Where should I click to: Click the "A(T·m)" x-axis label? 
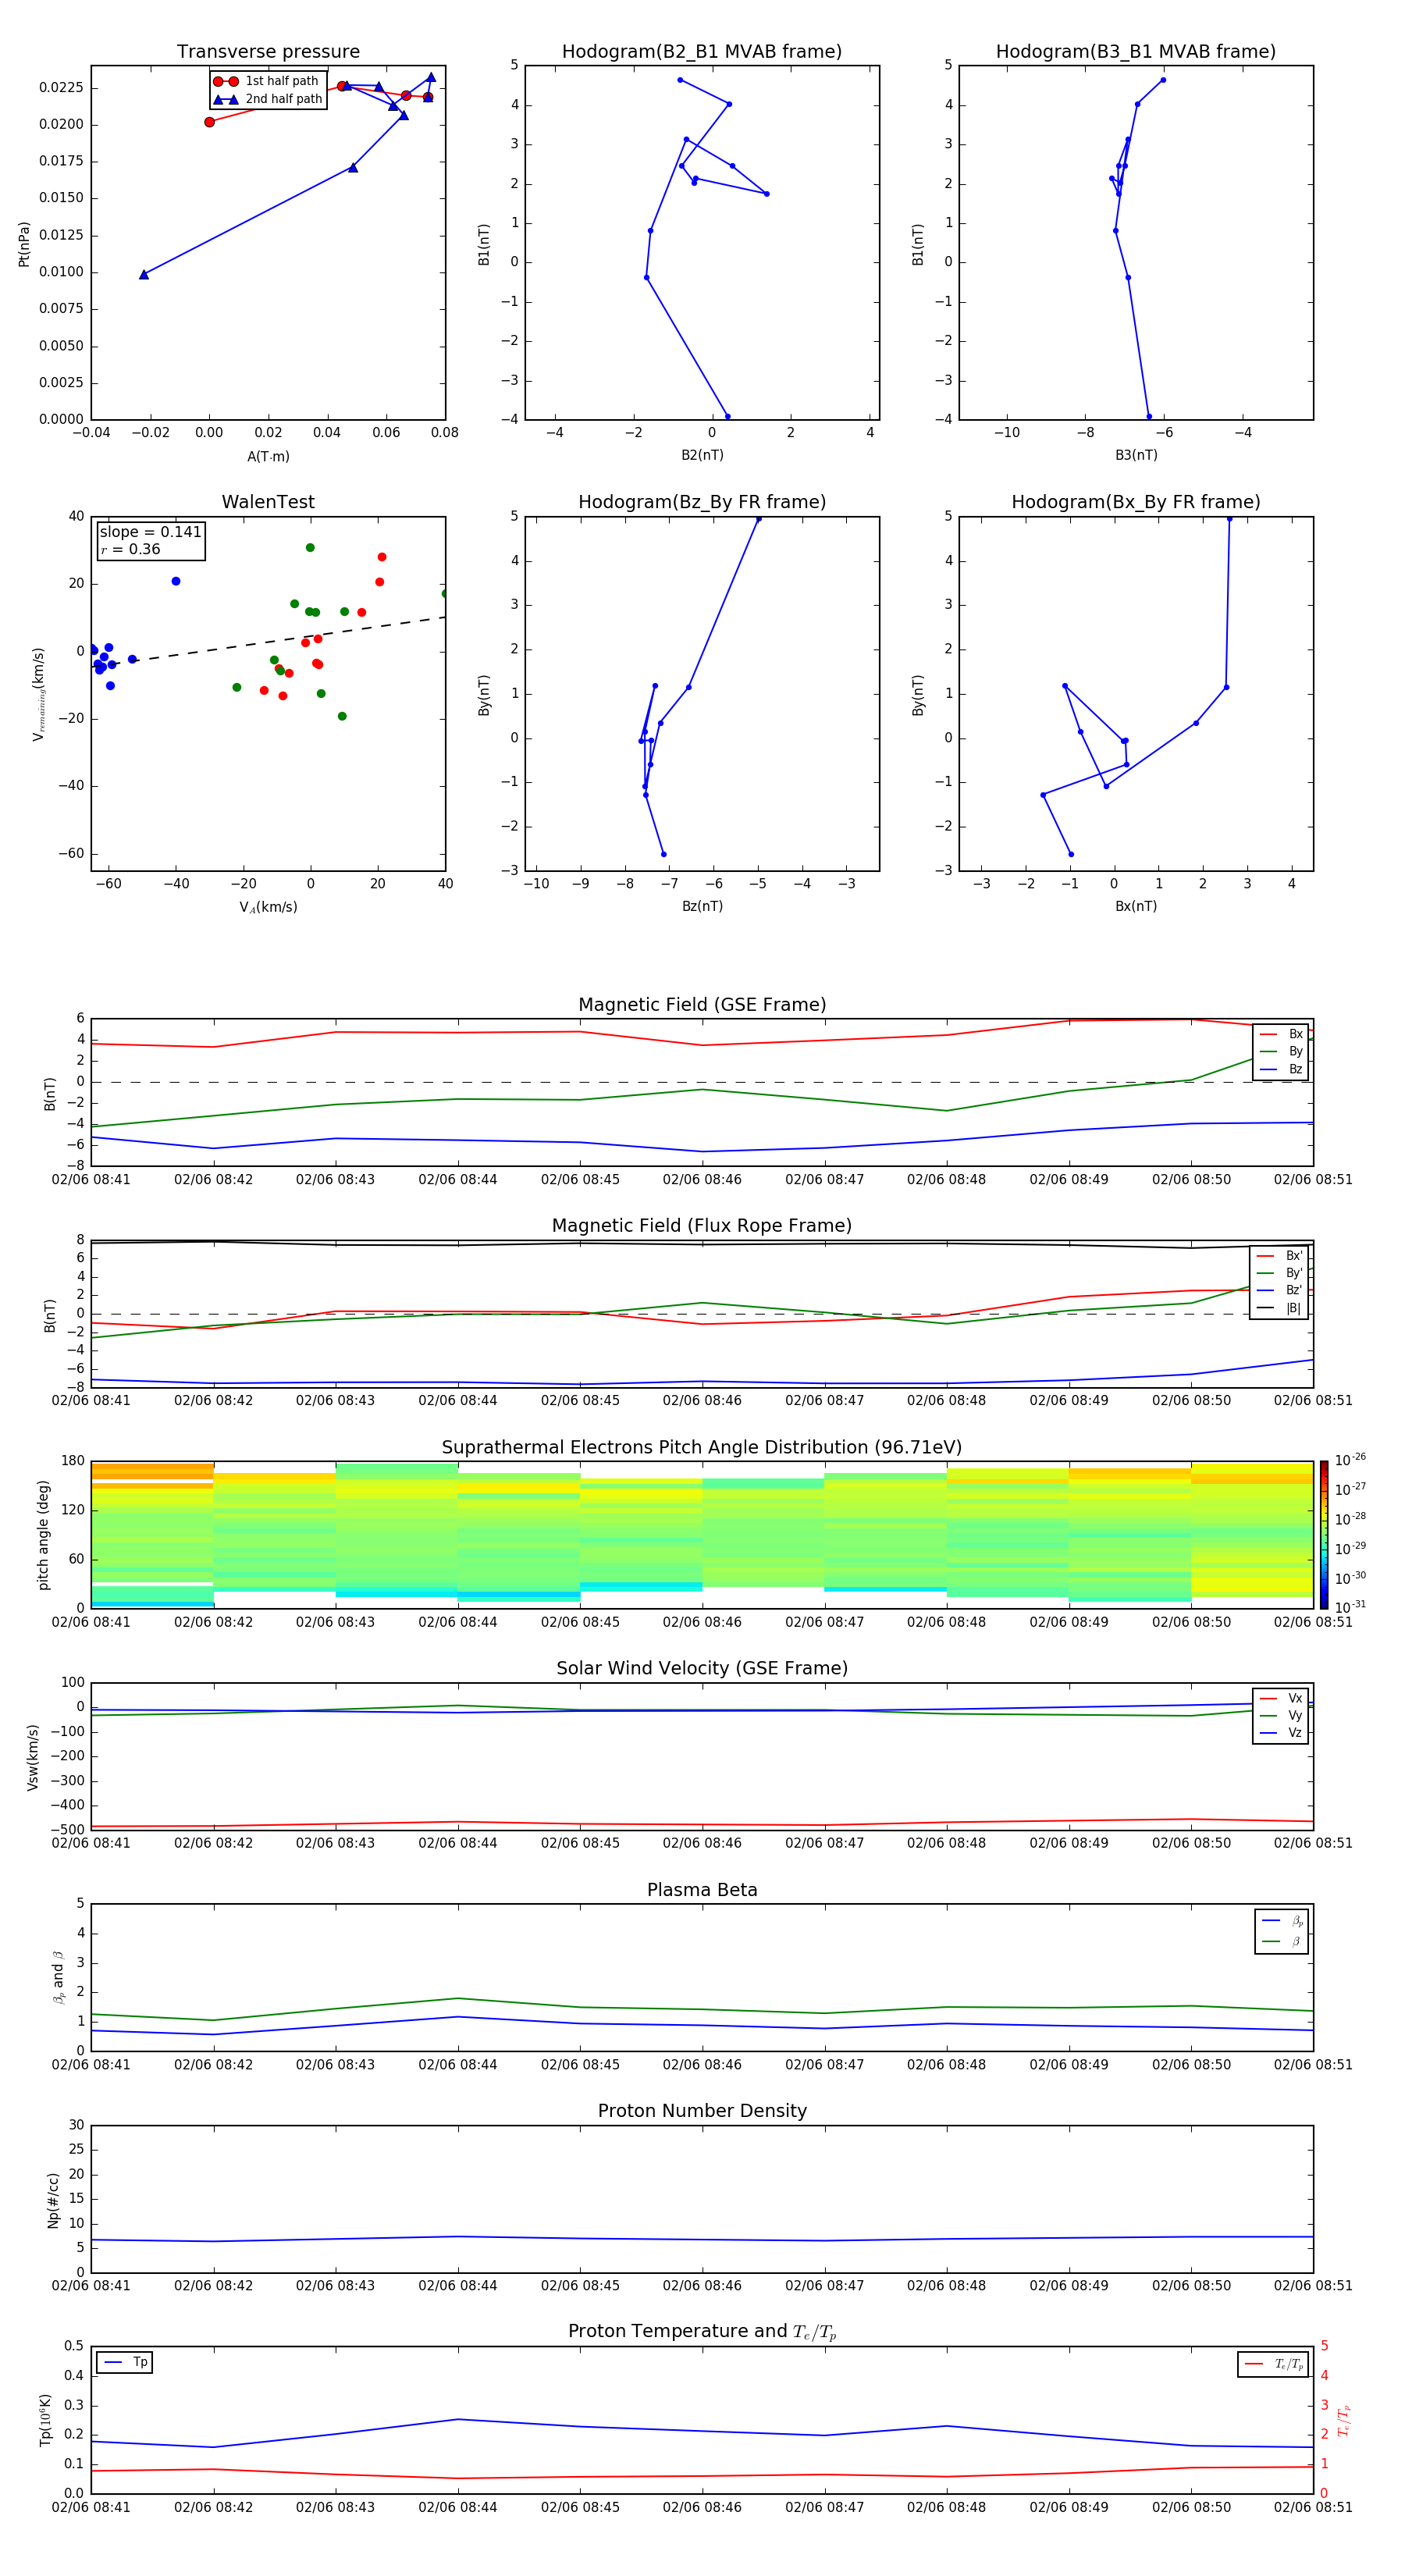(x=268, y=457)
